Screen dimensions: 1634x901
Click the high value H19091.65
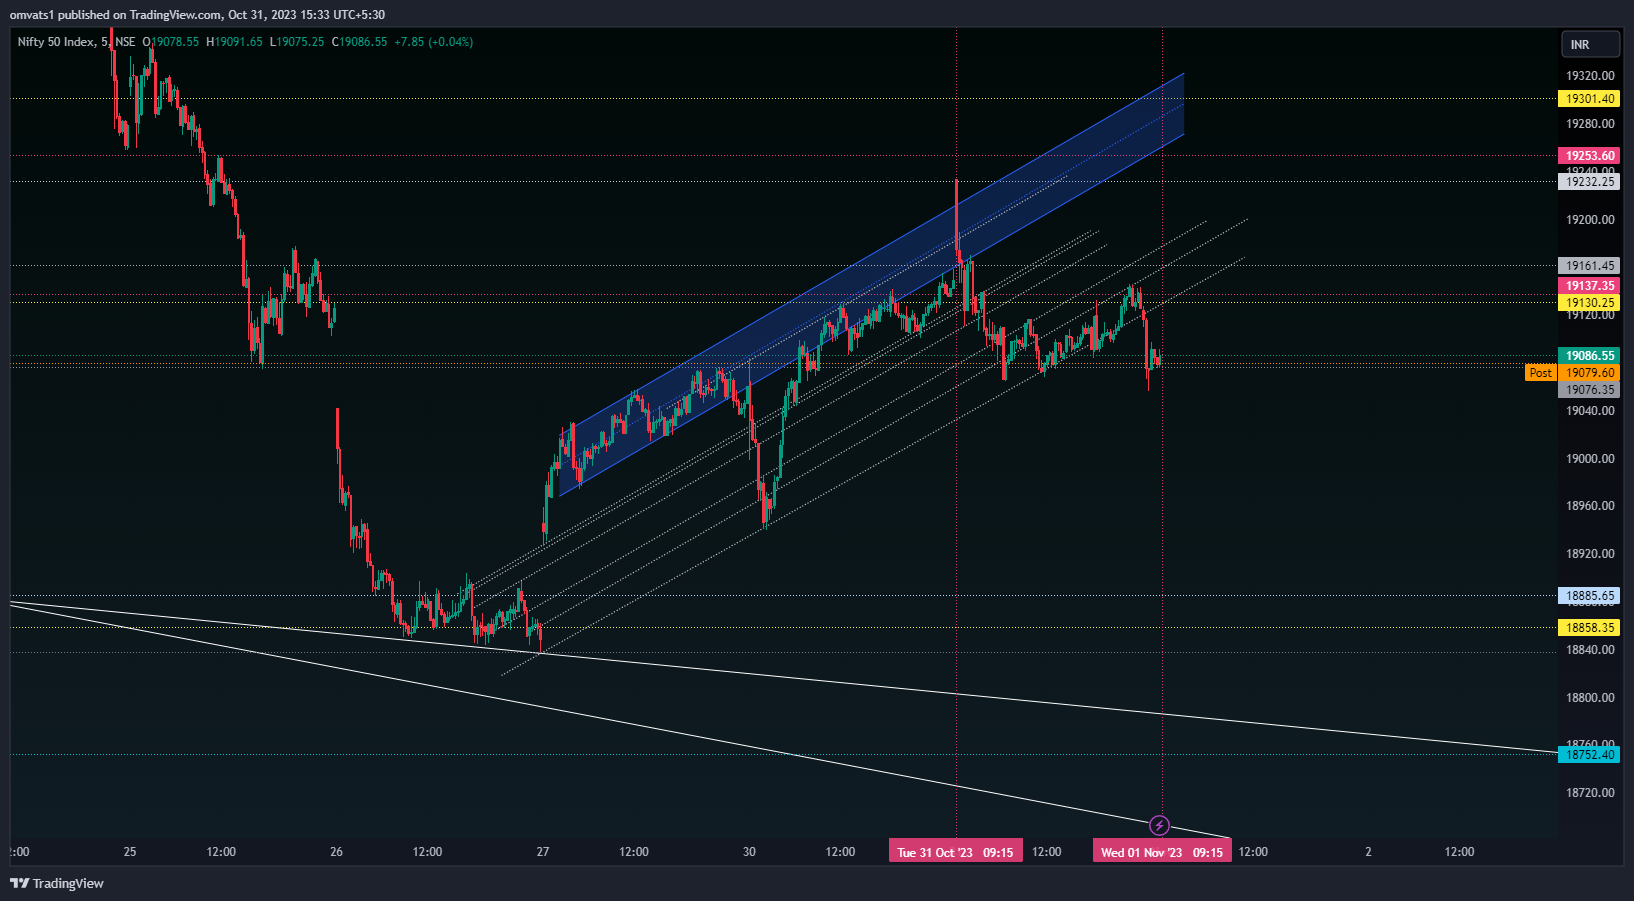pyautogui.click(x=234, y=42)
